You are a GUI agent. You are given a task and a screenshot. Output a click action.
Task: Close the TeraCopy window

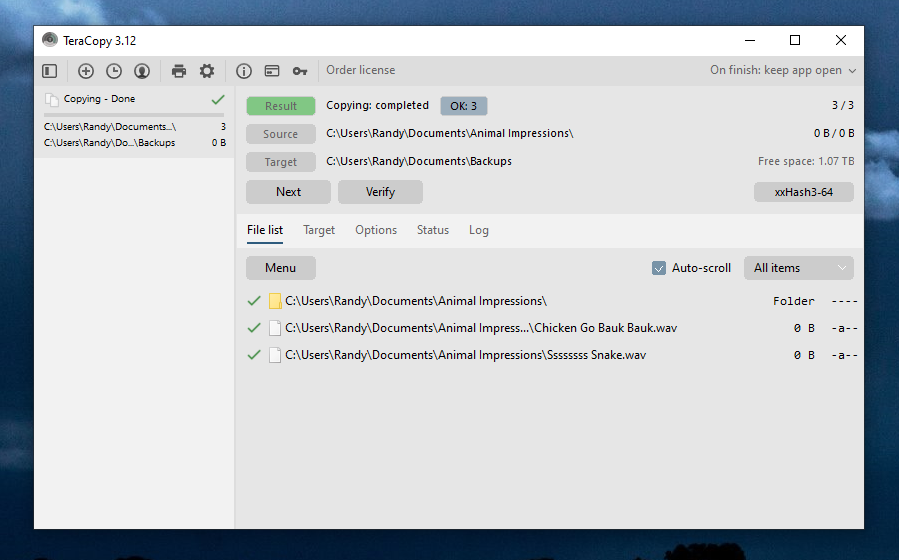click(841, 40)
